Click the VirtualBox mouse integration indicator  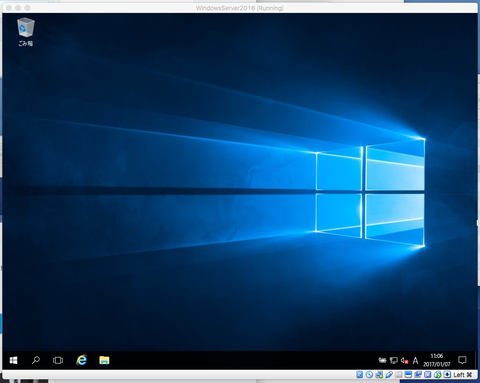pyautogui.click(x=438, y=375)
